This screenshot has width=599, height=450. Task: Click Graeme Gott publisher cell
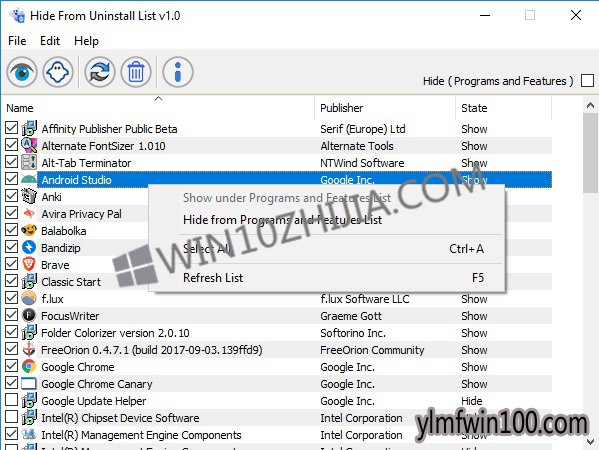pos(351,316)
